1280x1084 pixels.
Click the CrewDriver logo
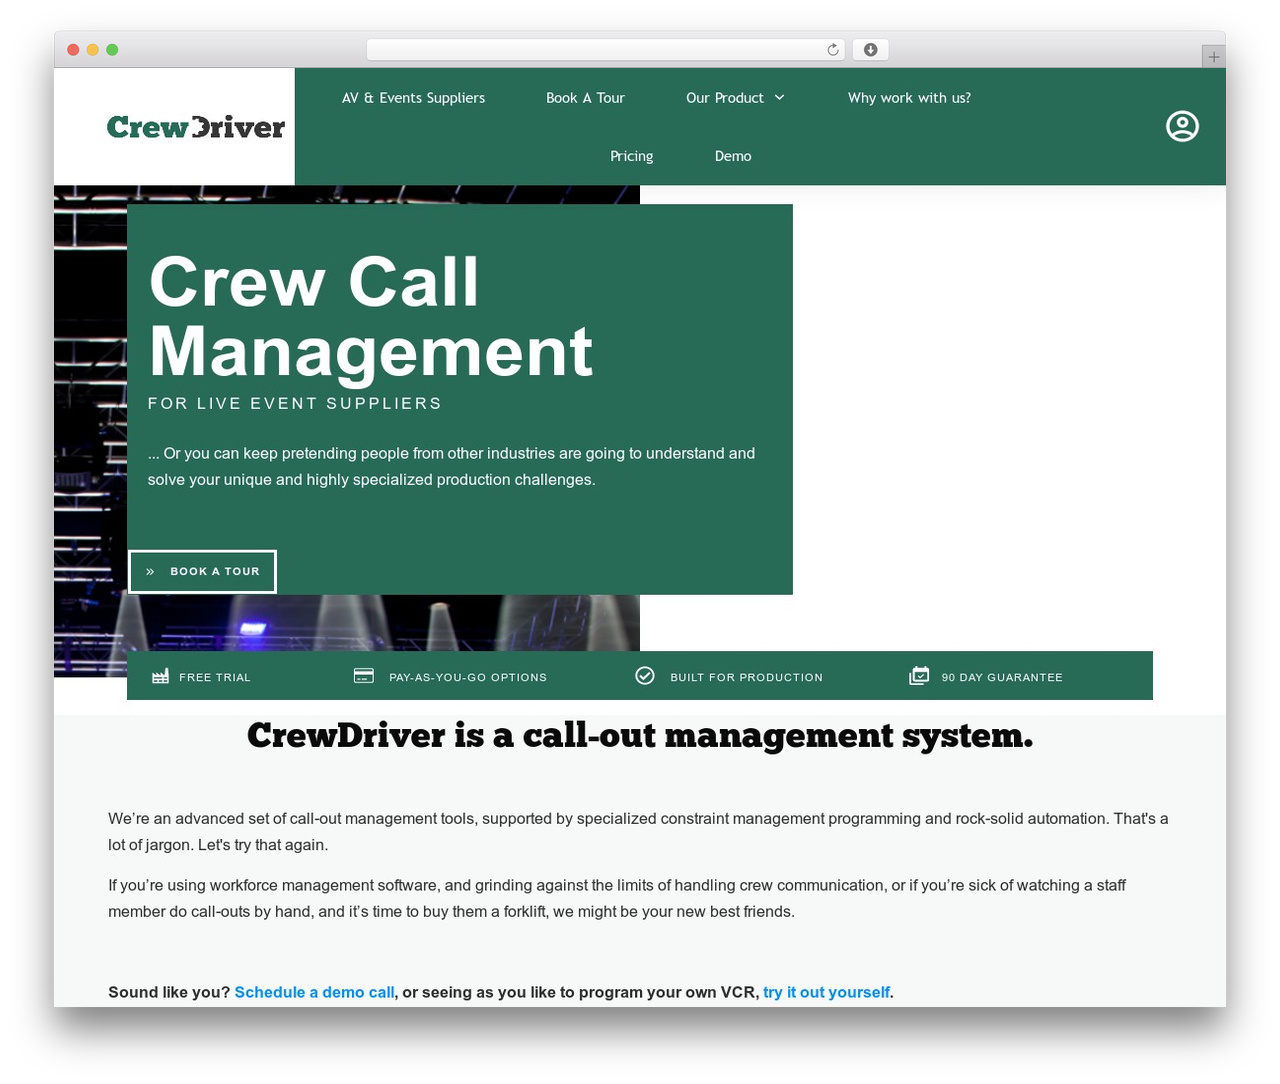coord(196,127)
